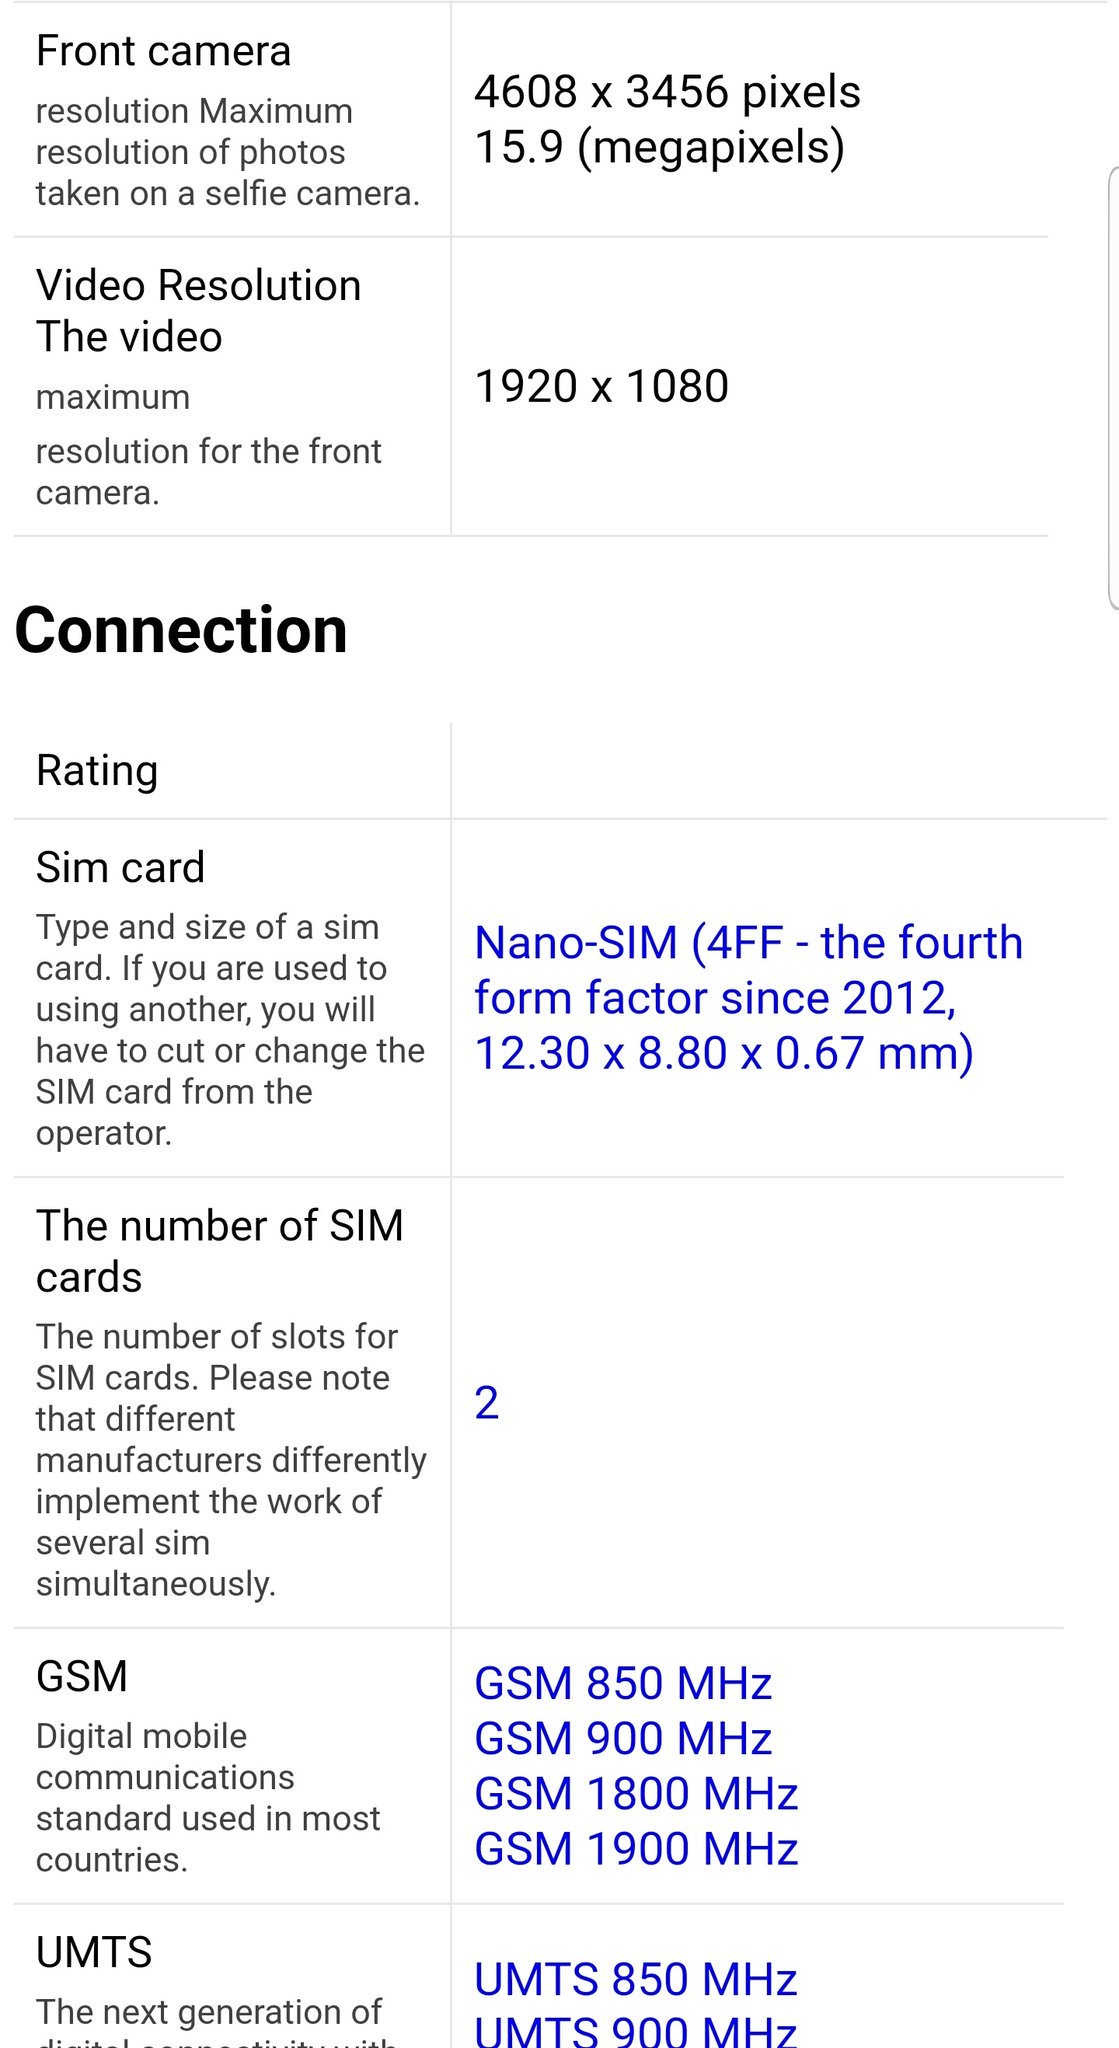
Task: Click the UMTS row title
Action: click(94, 1952)
